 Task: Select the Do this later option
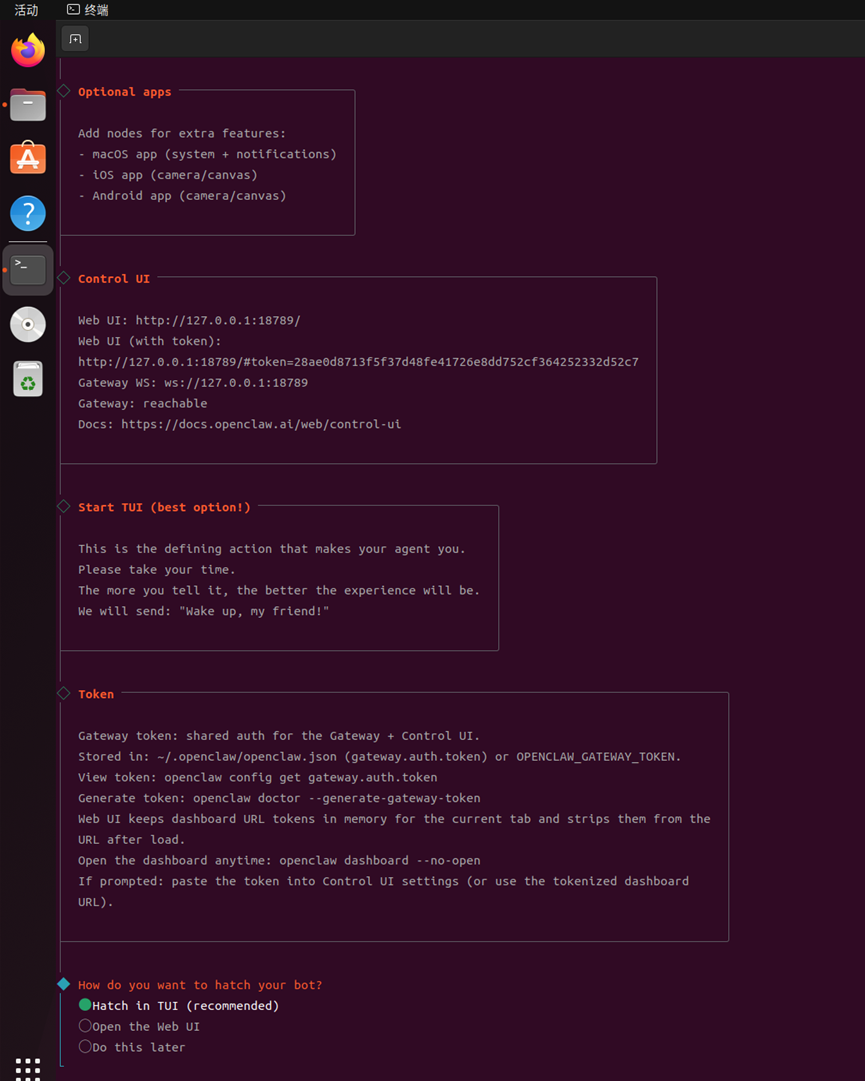[x=132, y=1047]
